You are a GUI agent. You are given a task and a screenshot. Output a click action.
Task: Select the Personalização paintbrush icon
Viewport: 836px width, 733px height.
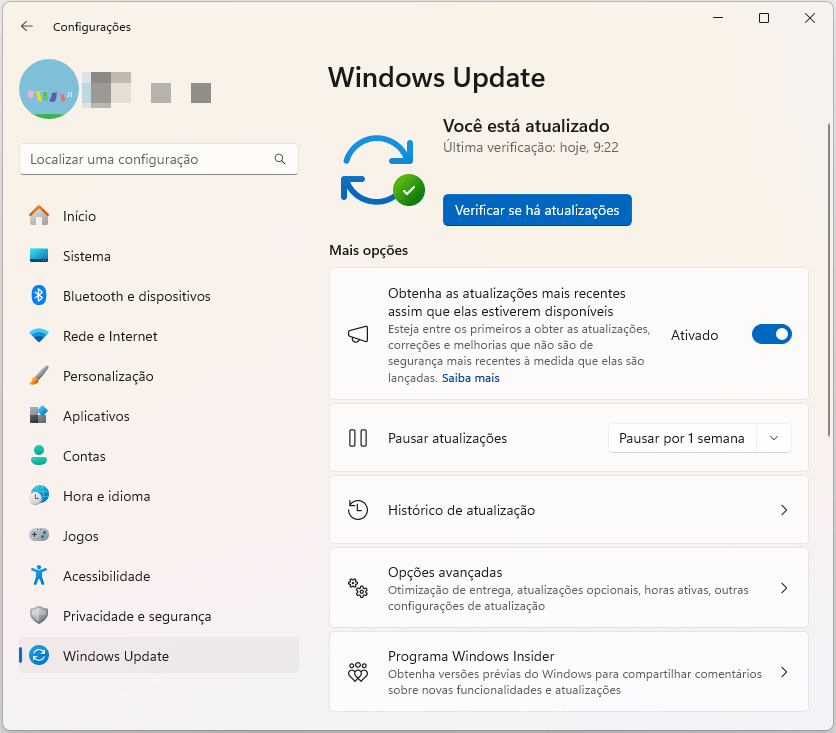coord(40,376)
